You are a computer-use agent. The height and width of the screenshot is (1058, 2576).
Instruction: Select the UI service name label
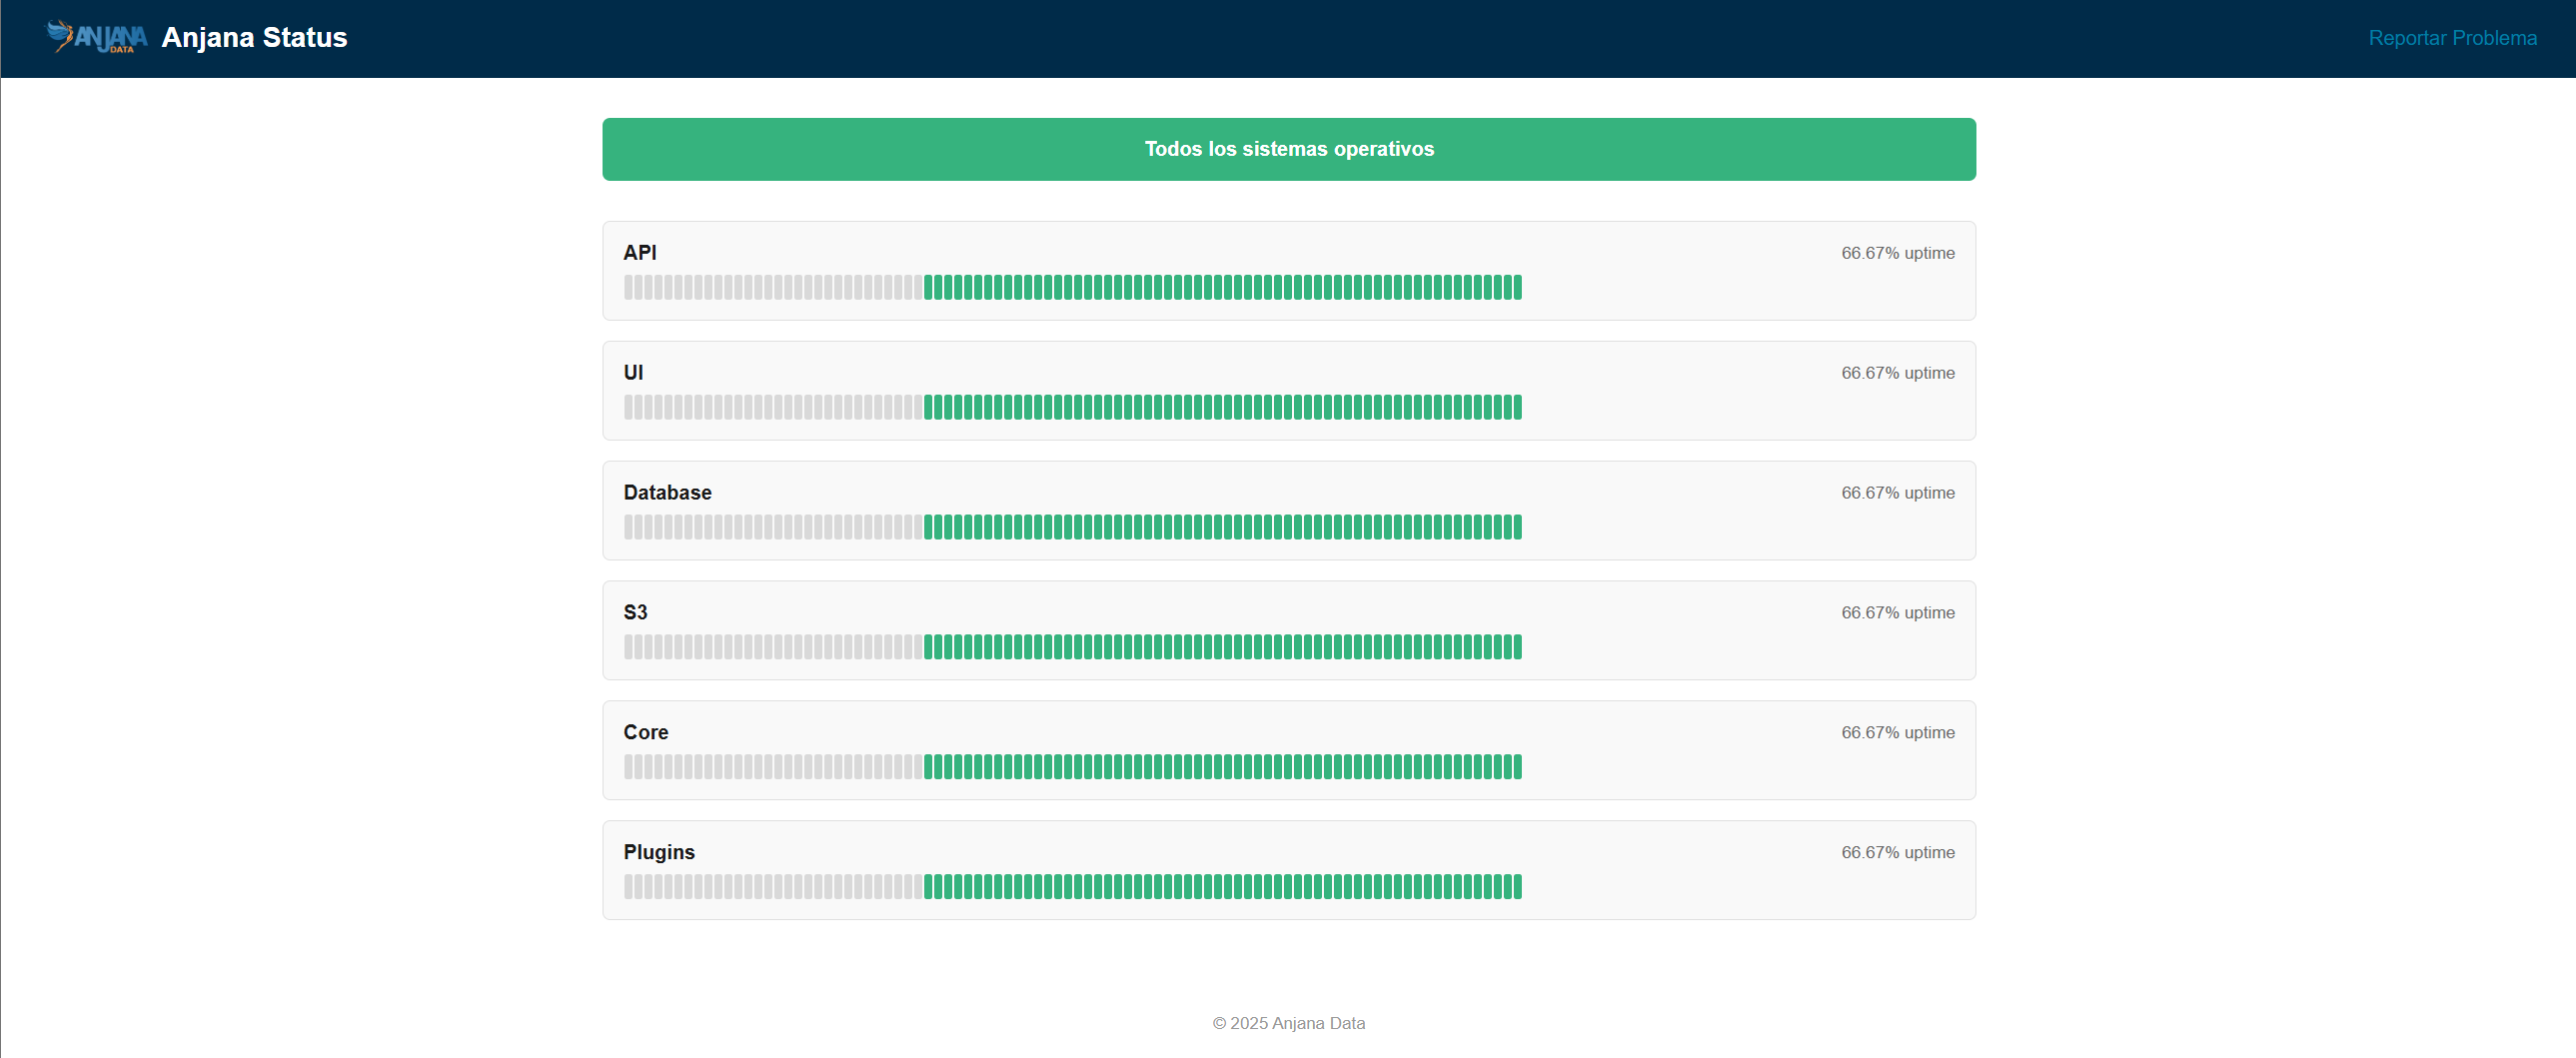[633, 373]
